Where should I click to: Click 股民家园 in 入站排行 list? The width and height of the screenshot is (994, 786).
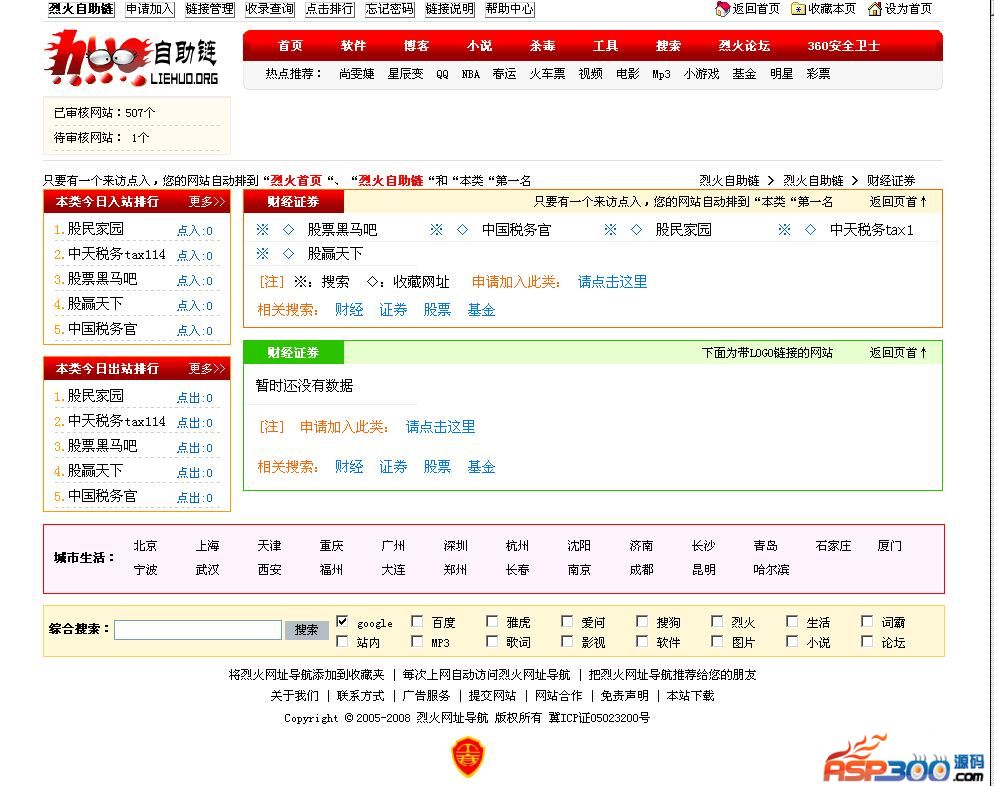[x=96, y=229]
